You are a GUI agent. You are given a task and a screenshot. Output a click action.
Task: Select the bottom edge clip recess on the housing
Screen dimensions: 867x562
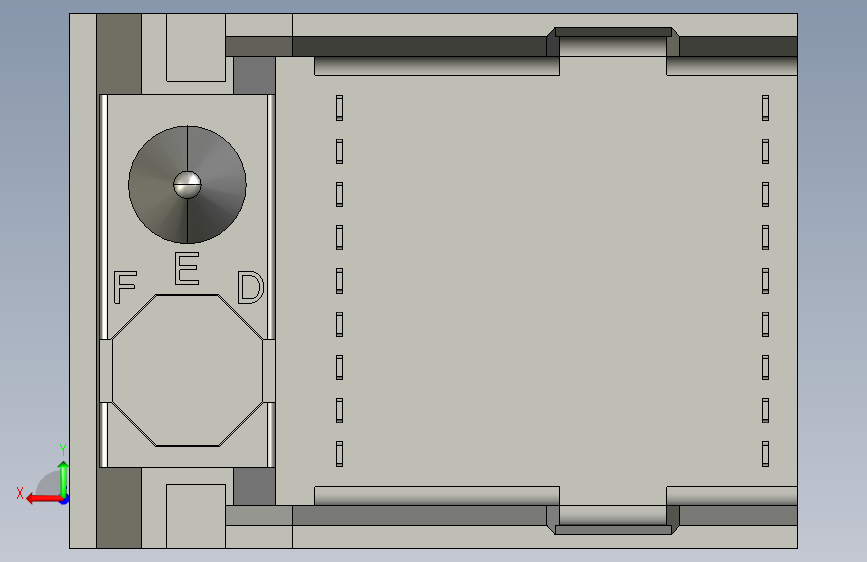click(613, 520)
